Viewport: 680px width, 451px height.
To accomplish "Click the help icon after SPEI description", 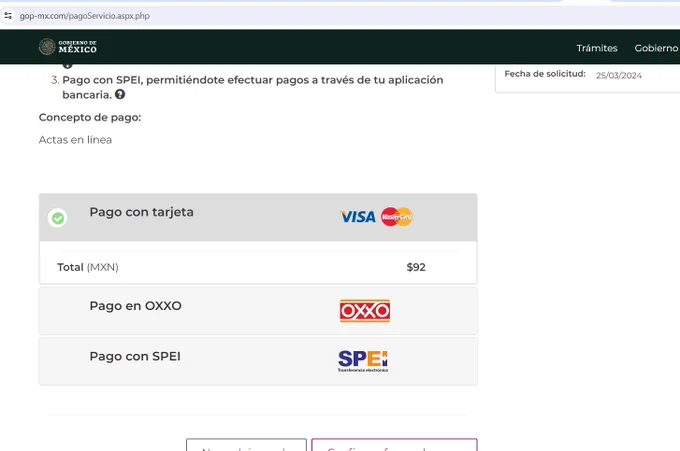I will click(120, 94).
